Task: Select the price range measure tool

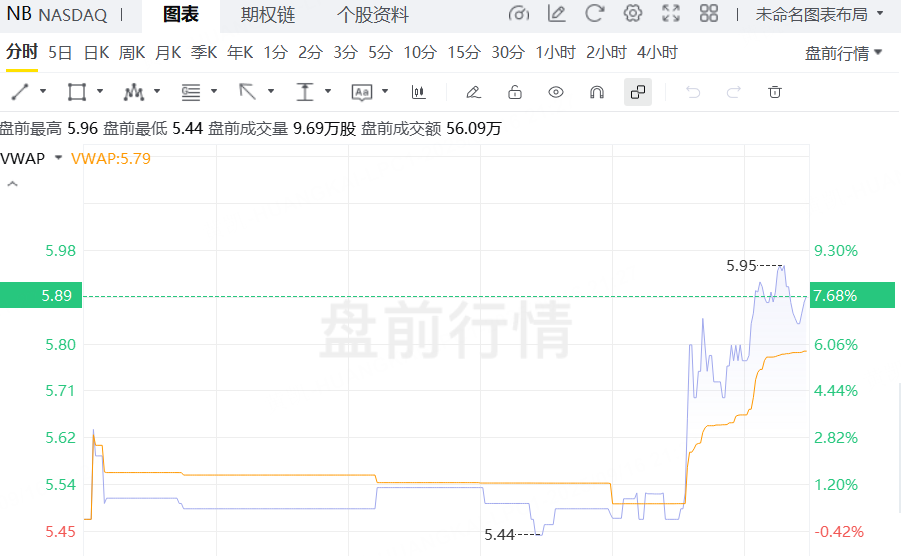Action: tap(305, 92)
